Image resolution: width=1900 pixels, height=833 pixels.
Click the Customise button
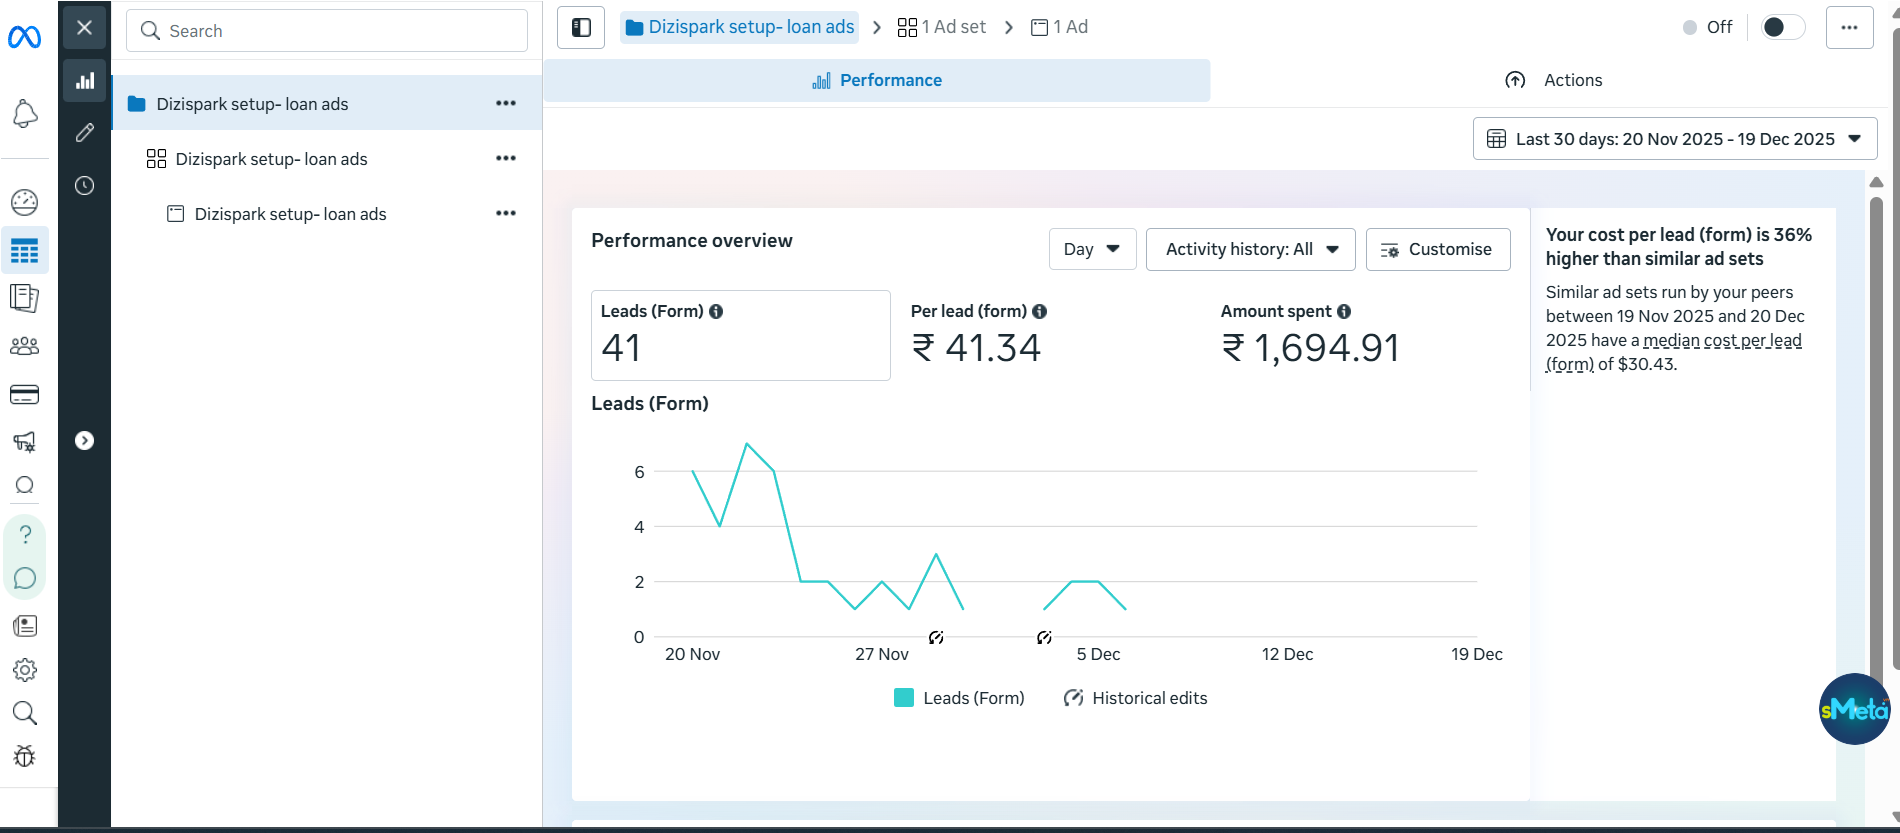point(1437,249)
